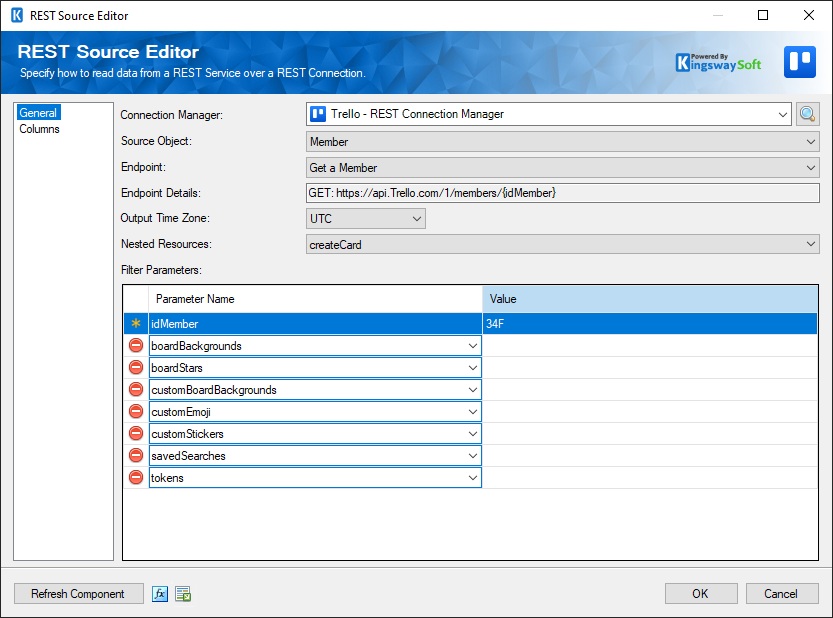Remove the customBoardBackgrounds parameter row
This screenshot has height=618, width=833.
136,390
